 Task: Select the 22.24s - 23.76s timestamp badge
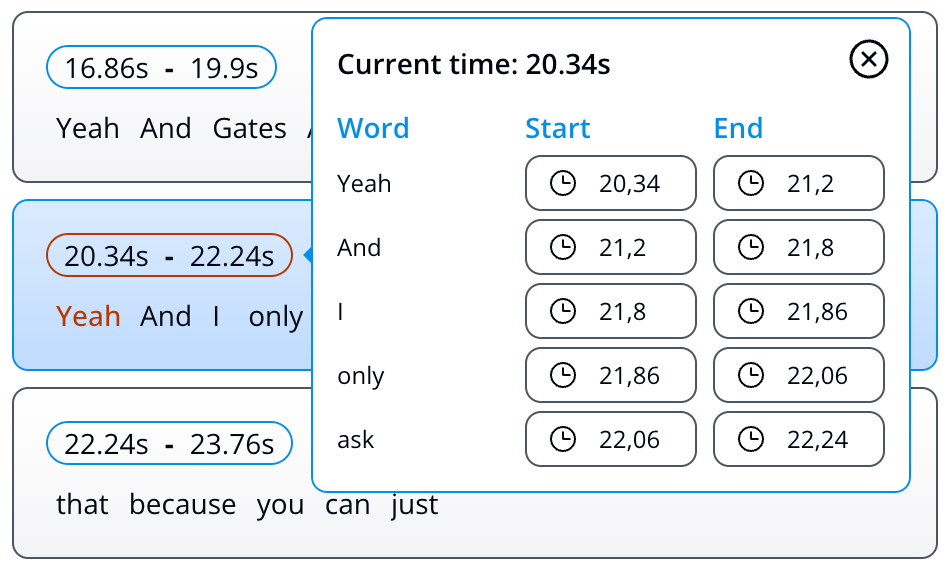click(x=169, y=444)
